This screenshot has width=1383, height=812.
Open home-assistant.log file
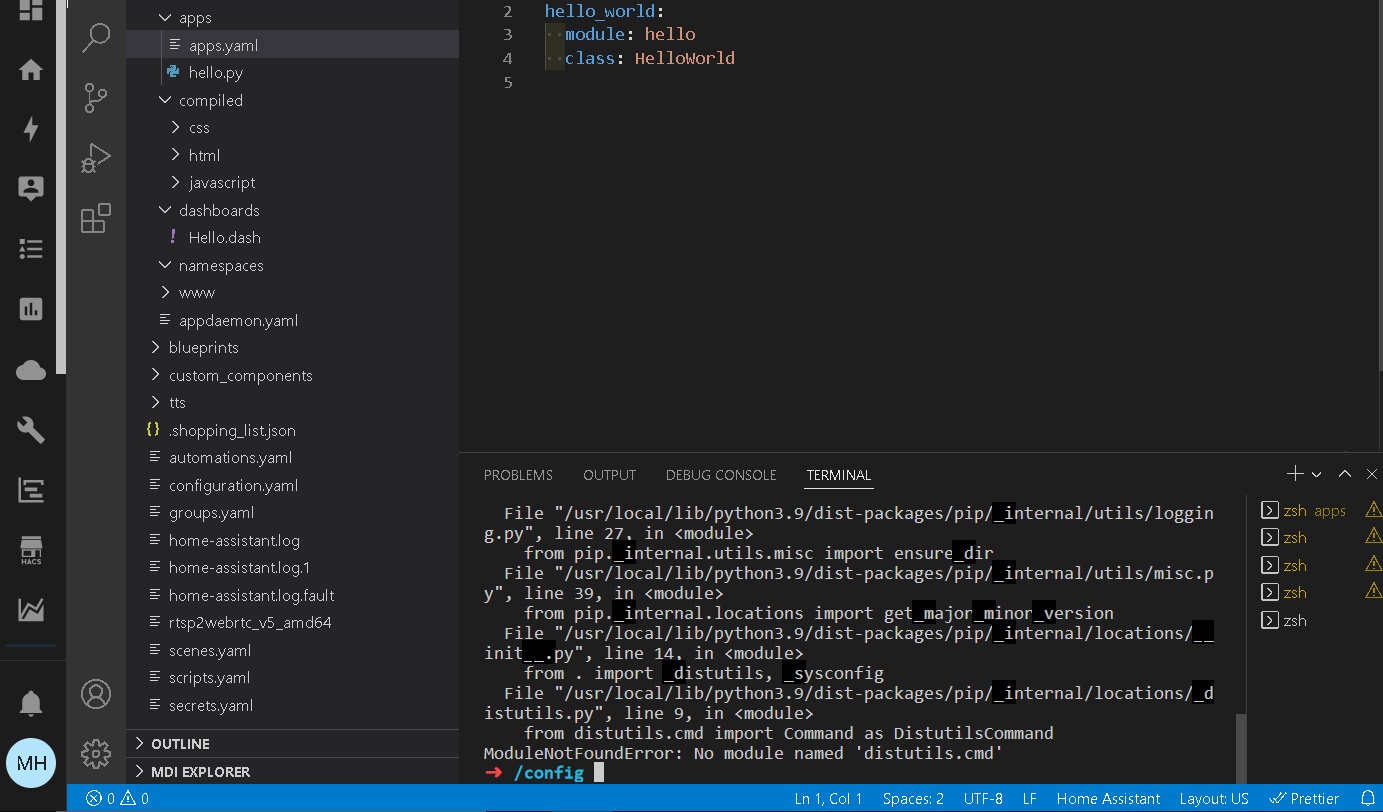[x=234, y=540]
